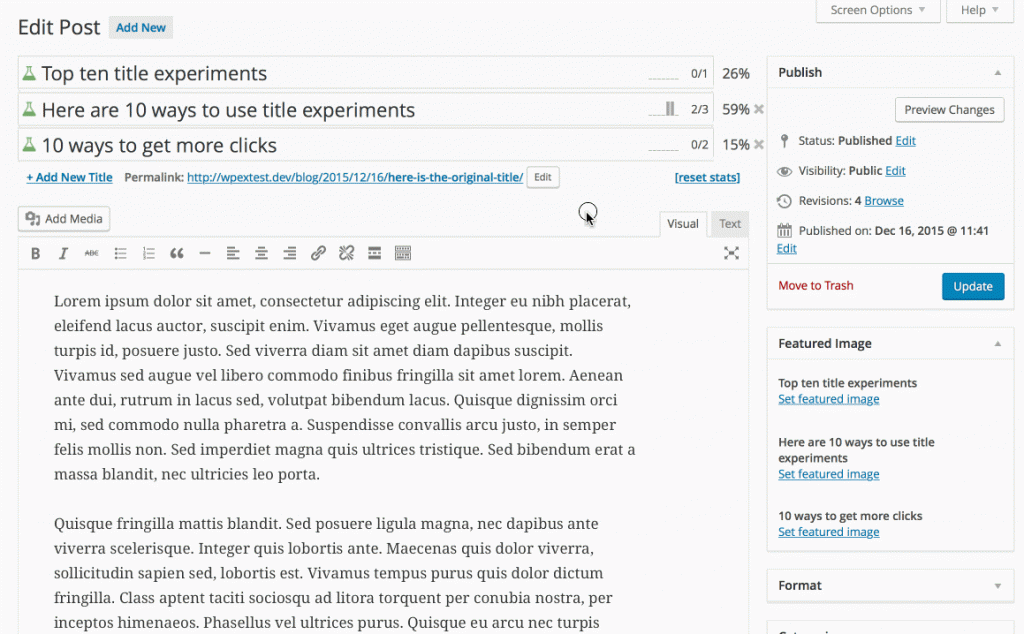Apply strikethrough formatting

point(91,253)
